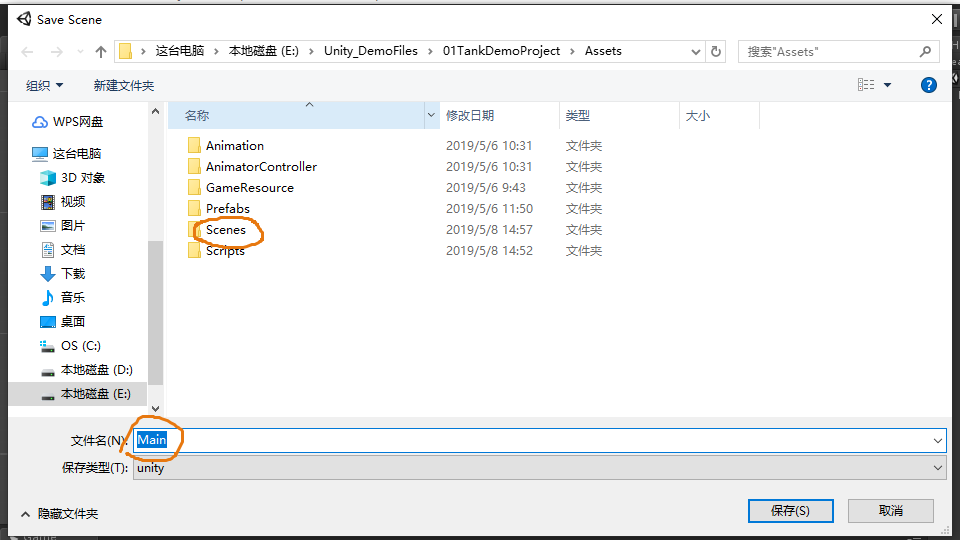The image size is (960, 540).
Task: Open the 名称 column filter dropdown
Action: pyautogui.click(x=431, y=116)
